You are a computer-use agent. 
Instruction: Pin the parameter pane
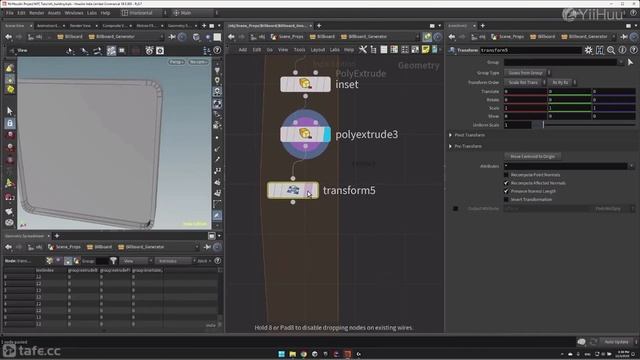coord(624,37)
